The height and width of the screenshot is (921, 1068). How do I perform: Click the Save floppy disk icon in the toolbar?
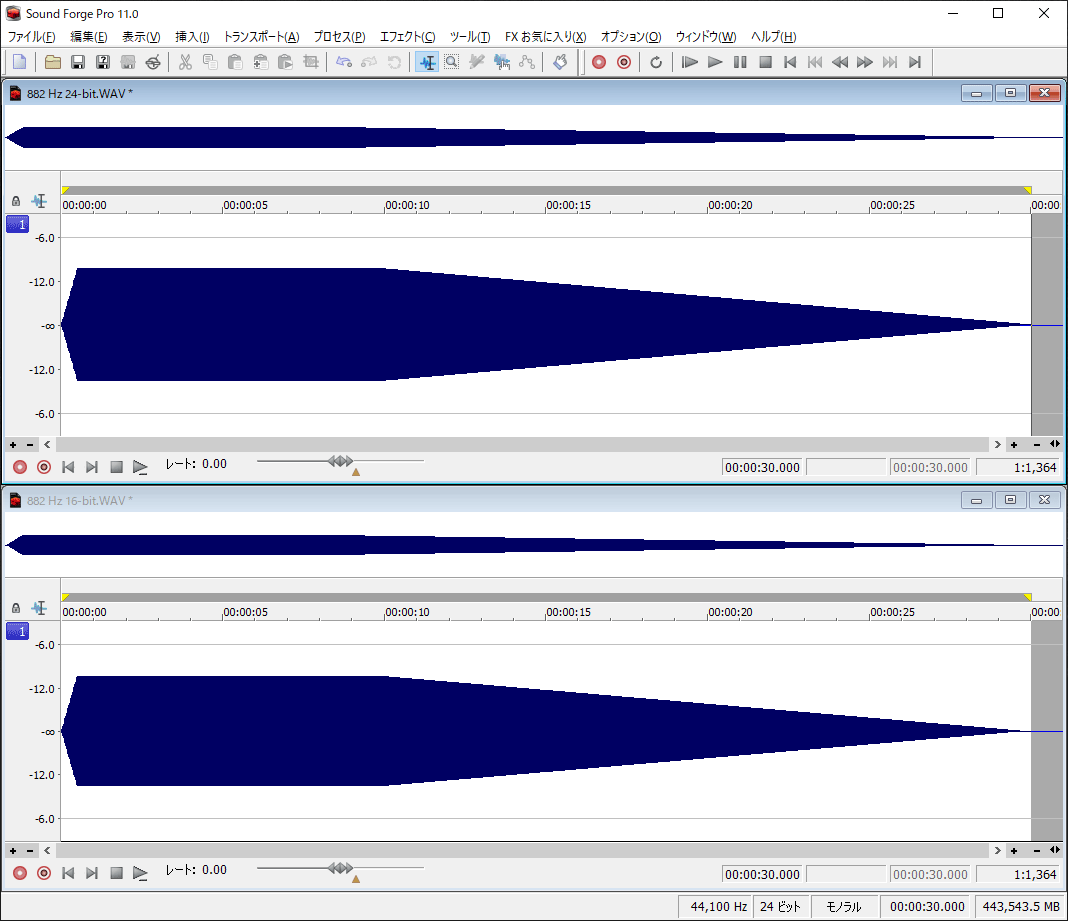coord(78,63)
